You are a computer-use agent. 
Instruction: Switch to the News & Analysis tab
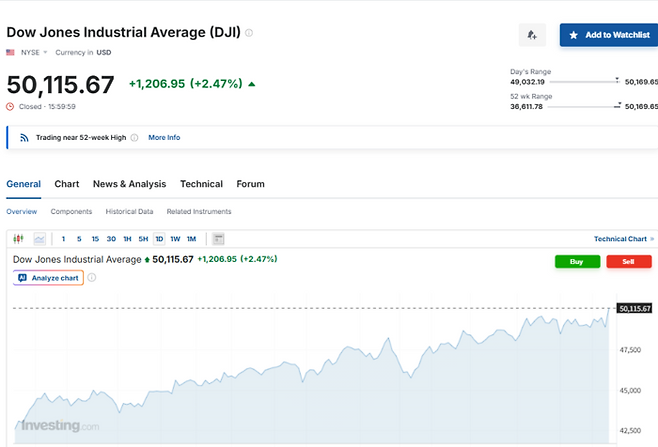(129, 184)
